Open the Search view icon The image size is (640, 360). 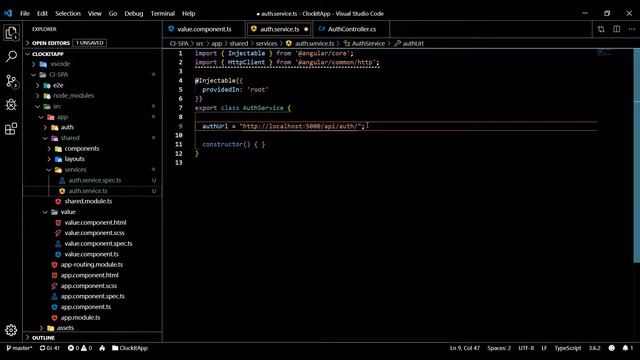point(11,56)
